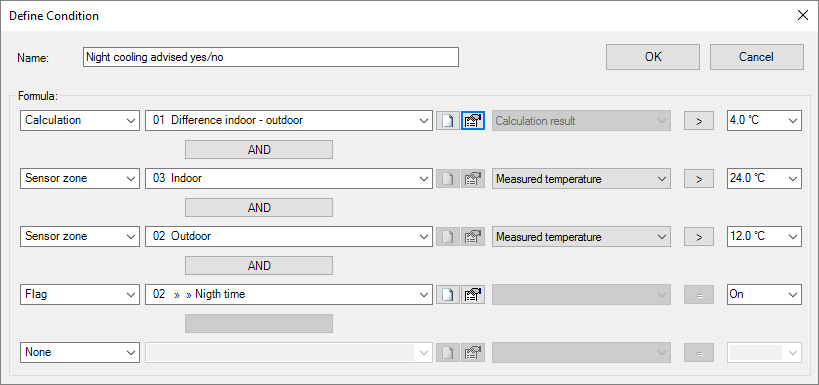The width and height of the screenshot is (819, 385).
Task: Open the Calculation type dropdown
Action: coord(80,120)
